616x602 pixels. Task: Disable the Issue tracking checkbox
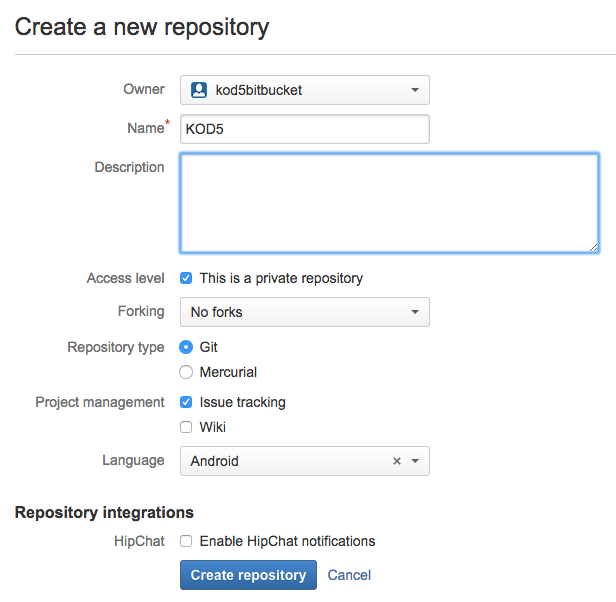click(x=186, y=402)
